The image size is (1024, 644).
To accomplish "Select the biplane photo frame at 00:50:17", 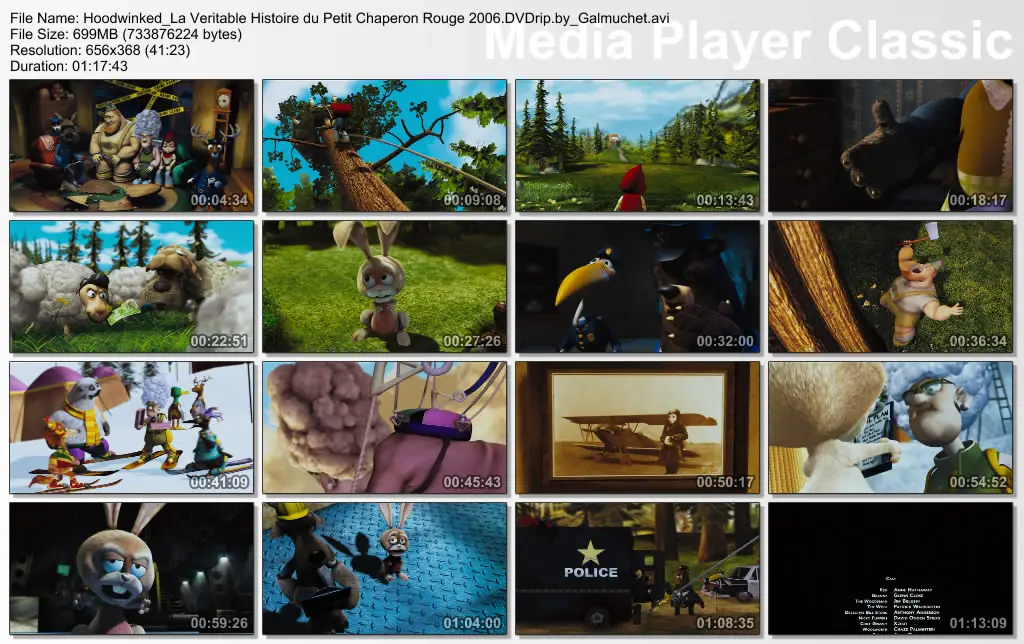I will (x=637, y=428).
